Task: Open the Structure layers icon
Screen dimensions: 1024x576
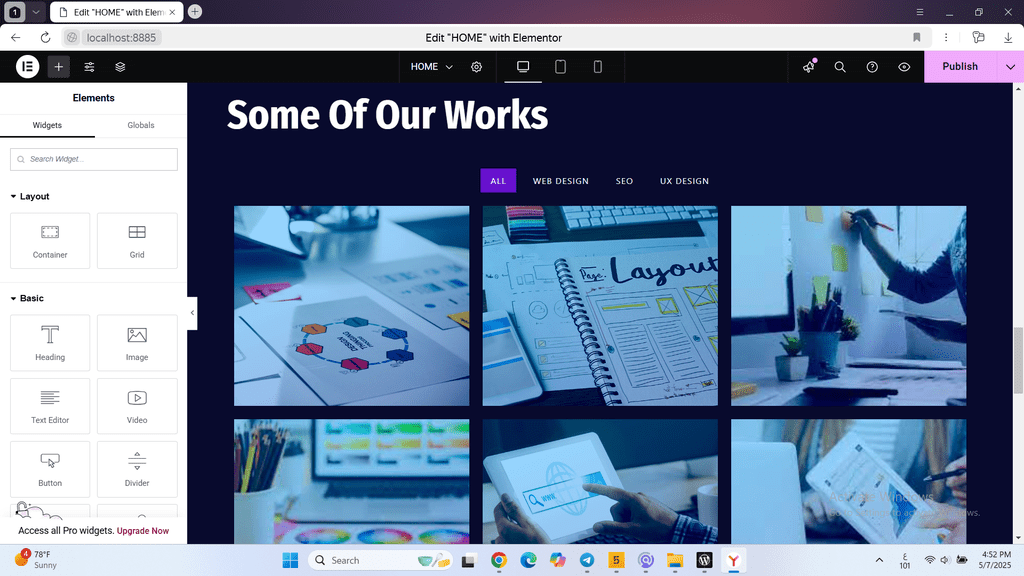Action: 120,67
